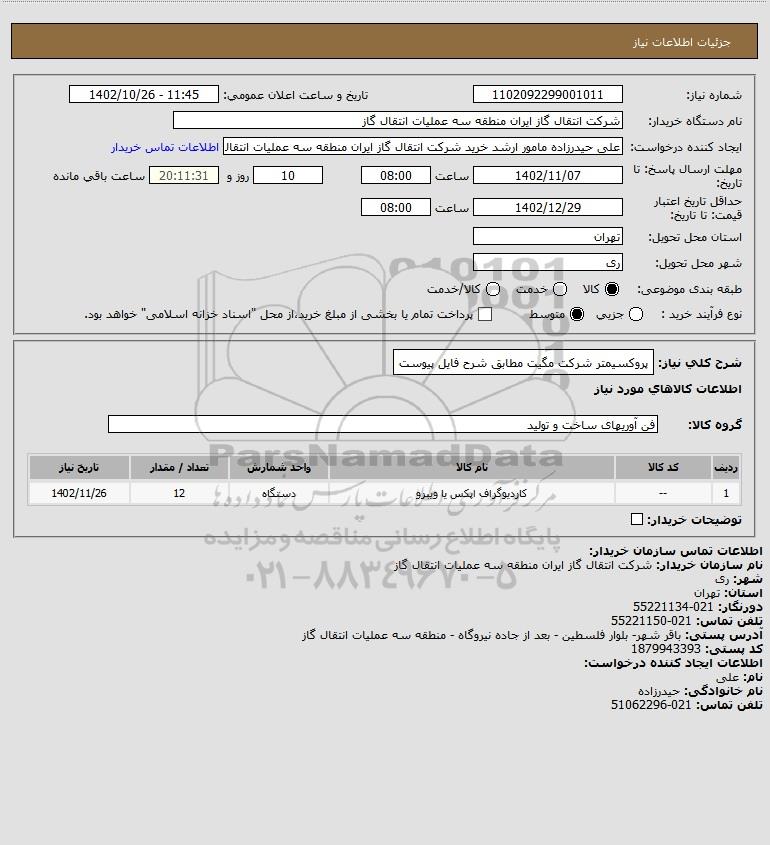Select the کالا radio button
770x845 pixels.
[x=612, y=289]
